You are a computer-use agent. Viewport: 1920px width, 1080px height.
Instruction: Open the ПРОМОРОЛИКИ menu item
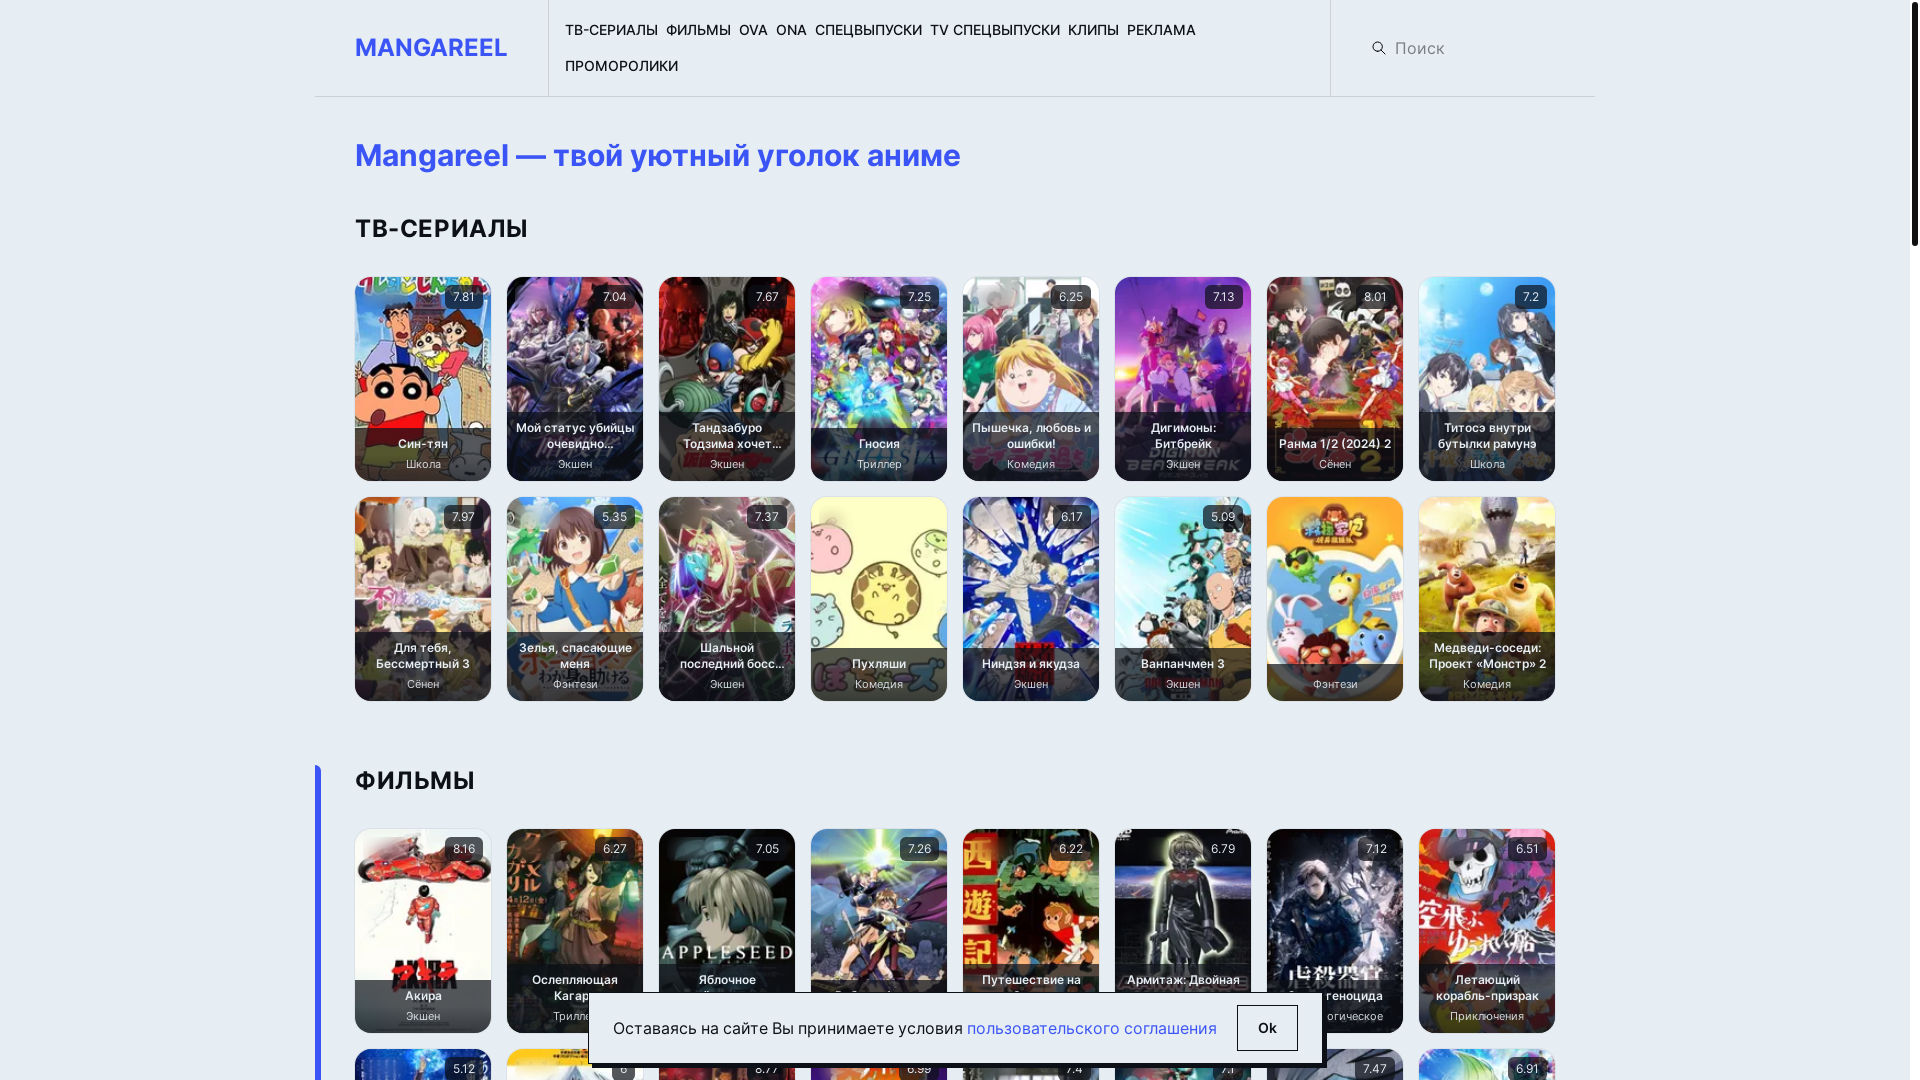click(x=621, y=66)
